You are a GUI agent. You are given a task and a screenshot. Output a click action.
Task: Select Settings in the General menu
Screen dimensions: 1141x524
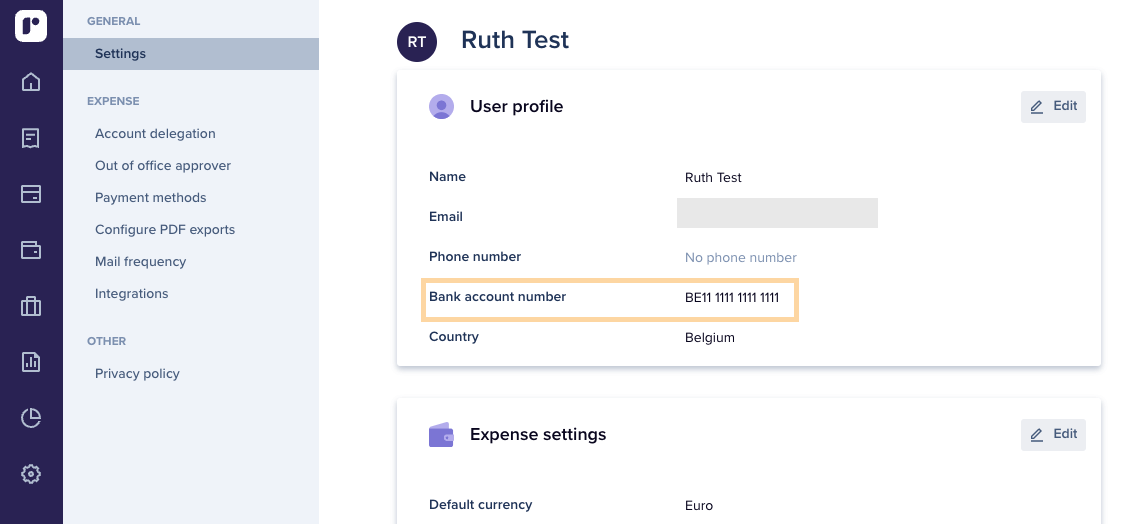[x=120, y=54]
